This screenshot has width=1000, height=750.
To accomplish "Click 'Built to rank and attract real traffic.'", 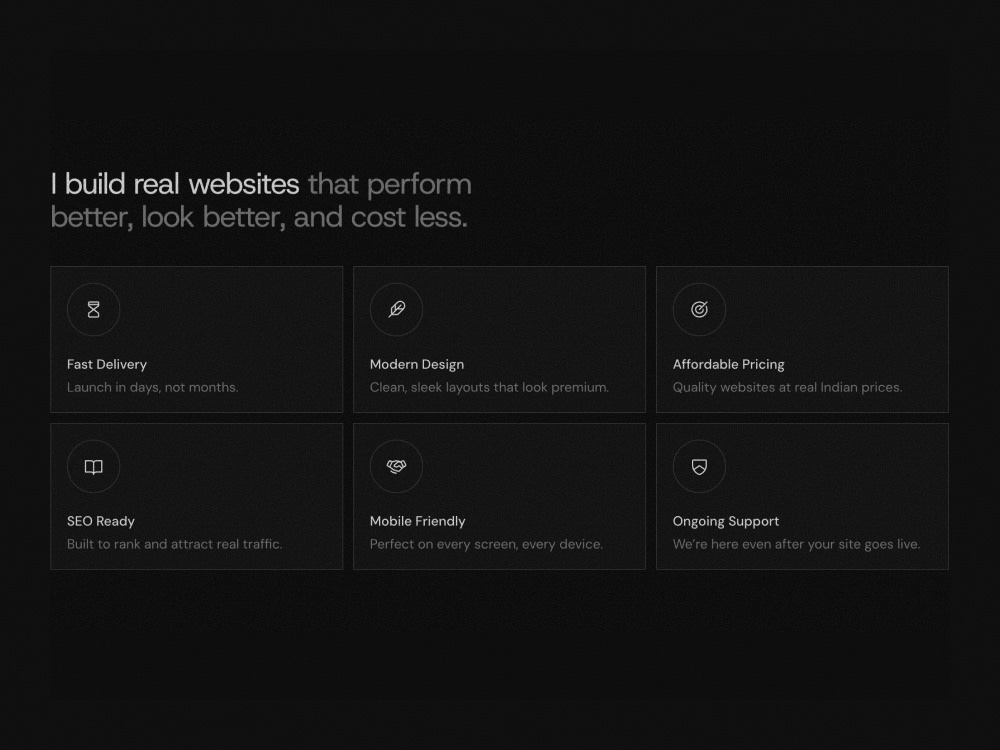I will [175, 544].
